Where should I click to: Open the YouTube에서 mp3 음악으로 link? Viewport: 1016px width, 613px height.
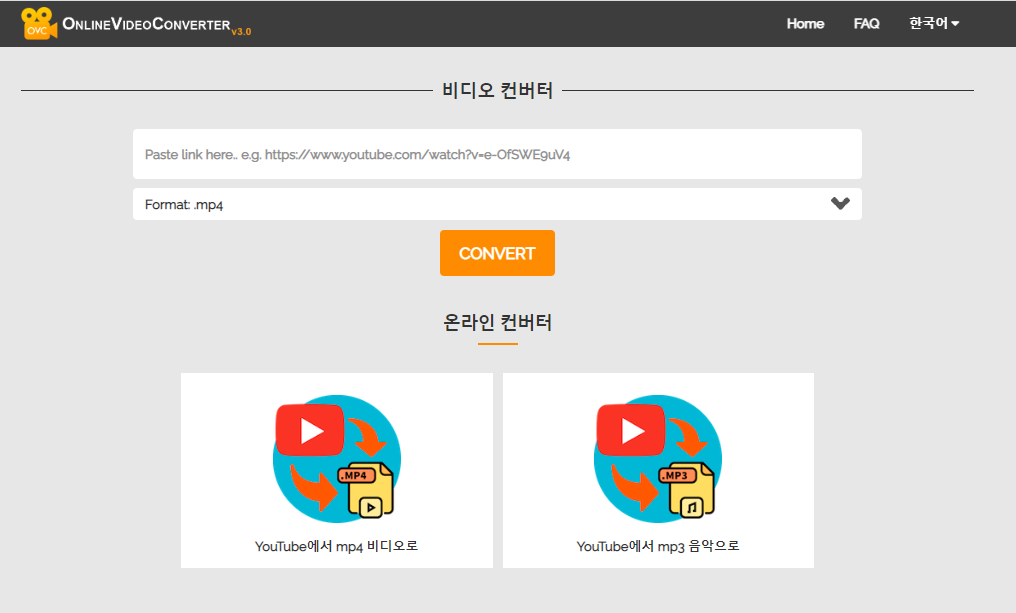tap(658, 546)
